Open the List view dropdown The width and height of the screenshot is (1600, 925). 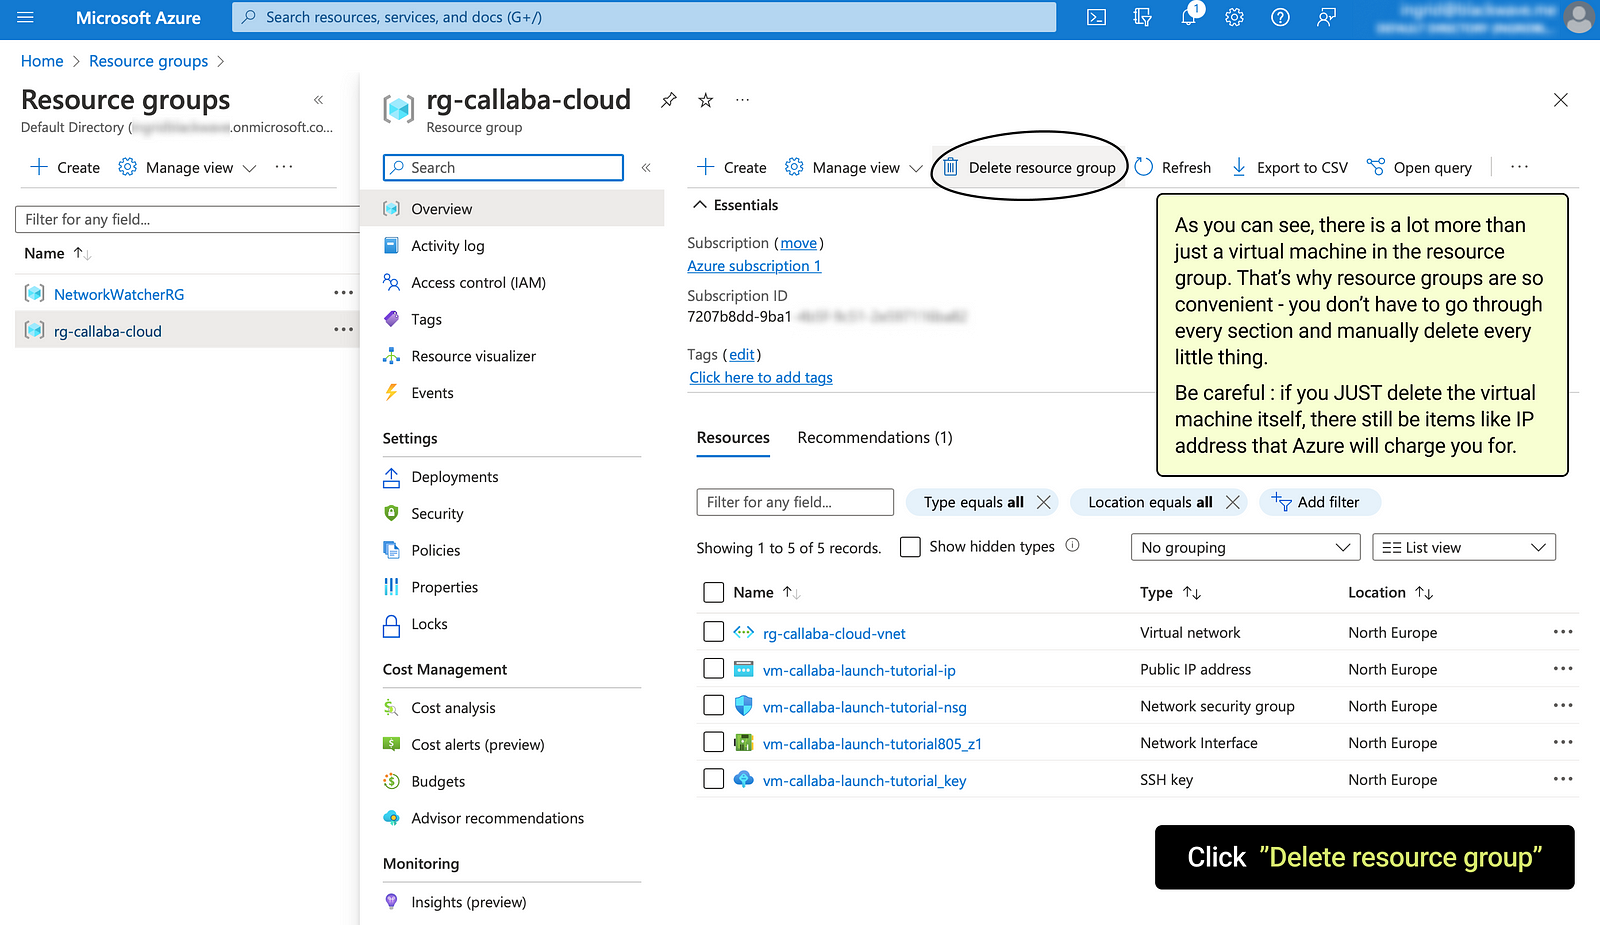1464,547
